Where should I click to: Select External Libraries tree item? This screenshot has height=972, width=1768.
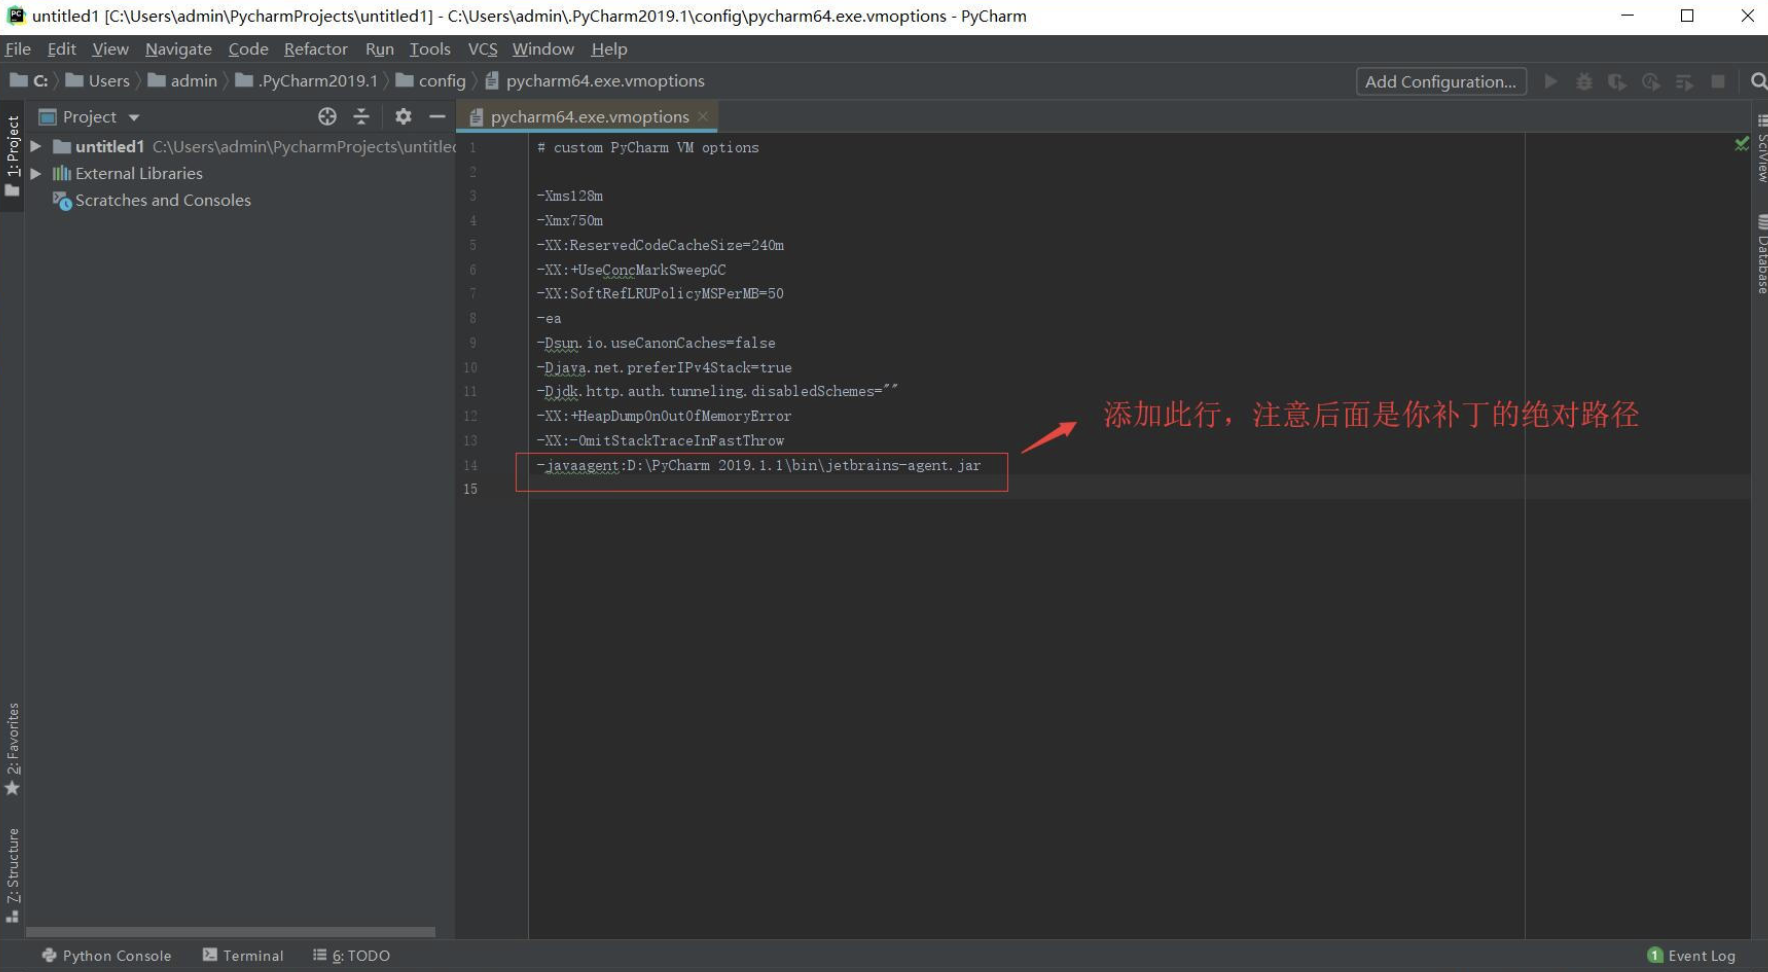(x=128, y=173)
